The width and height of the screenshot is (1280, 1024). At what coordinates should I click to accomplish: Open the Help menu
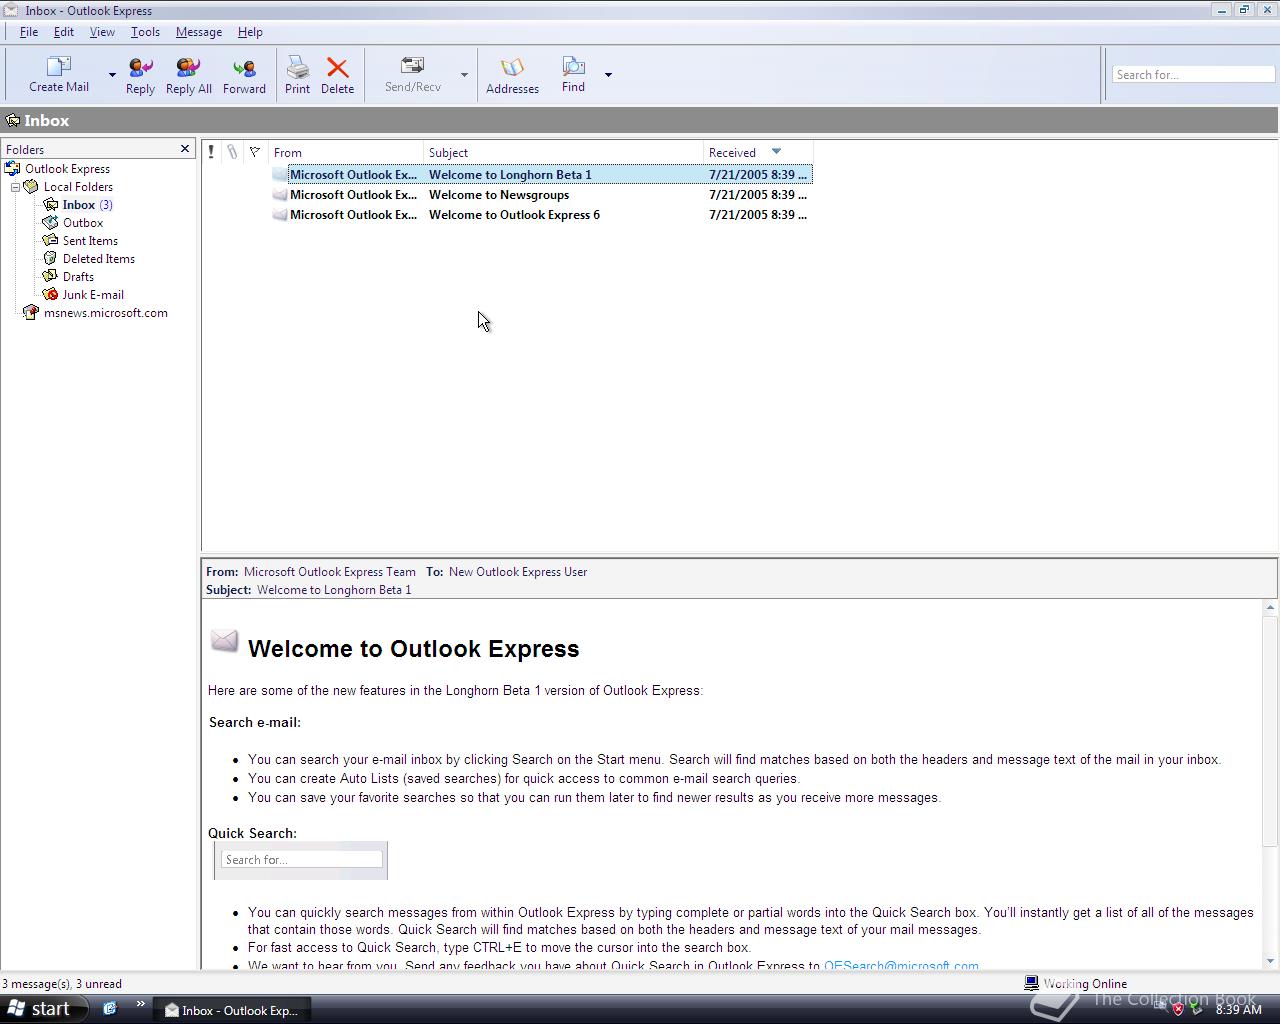pos(250,32)
